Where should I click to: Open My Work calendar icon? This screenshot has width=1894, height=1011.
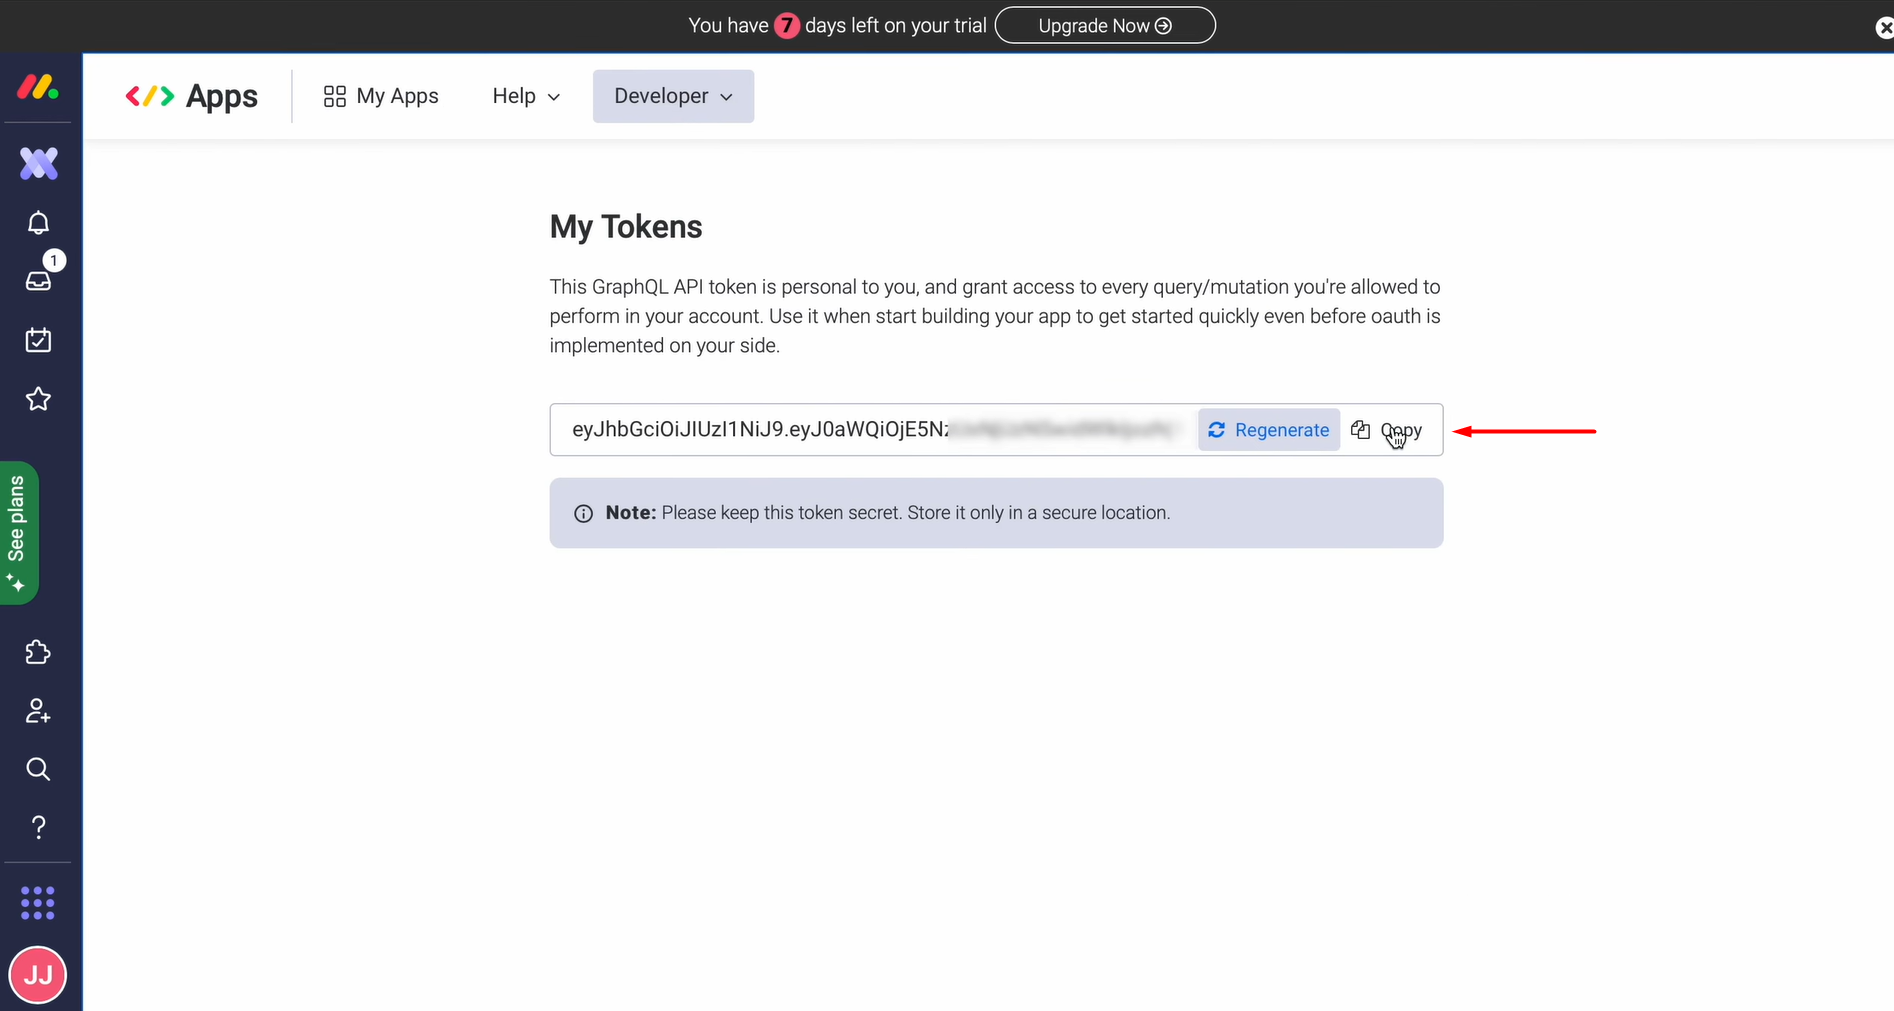(37, 340)
